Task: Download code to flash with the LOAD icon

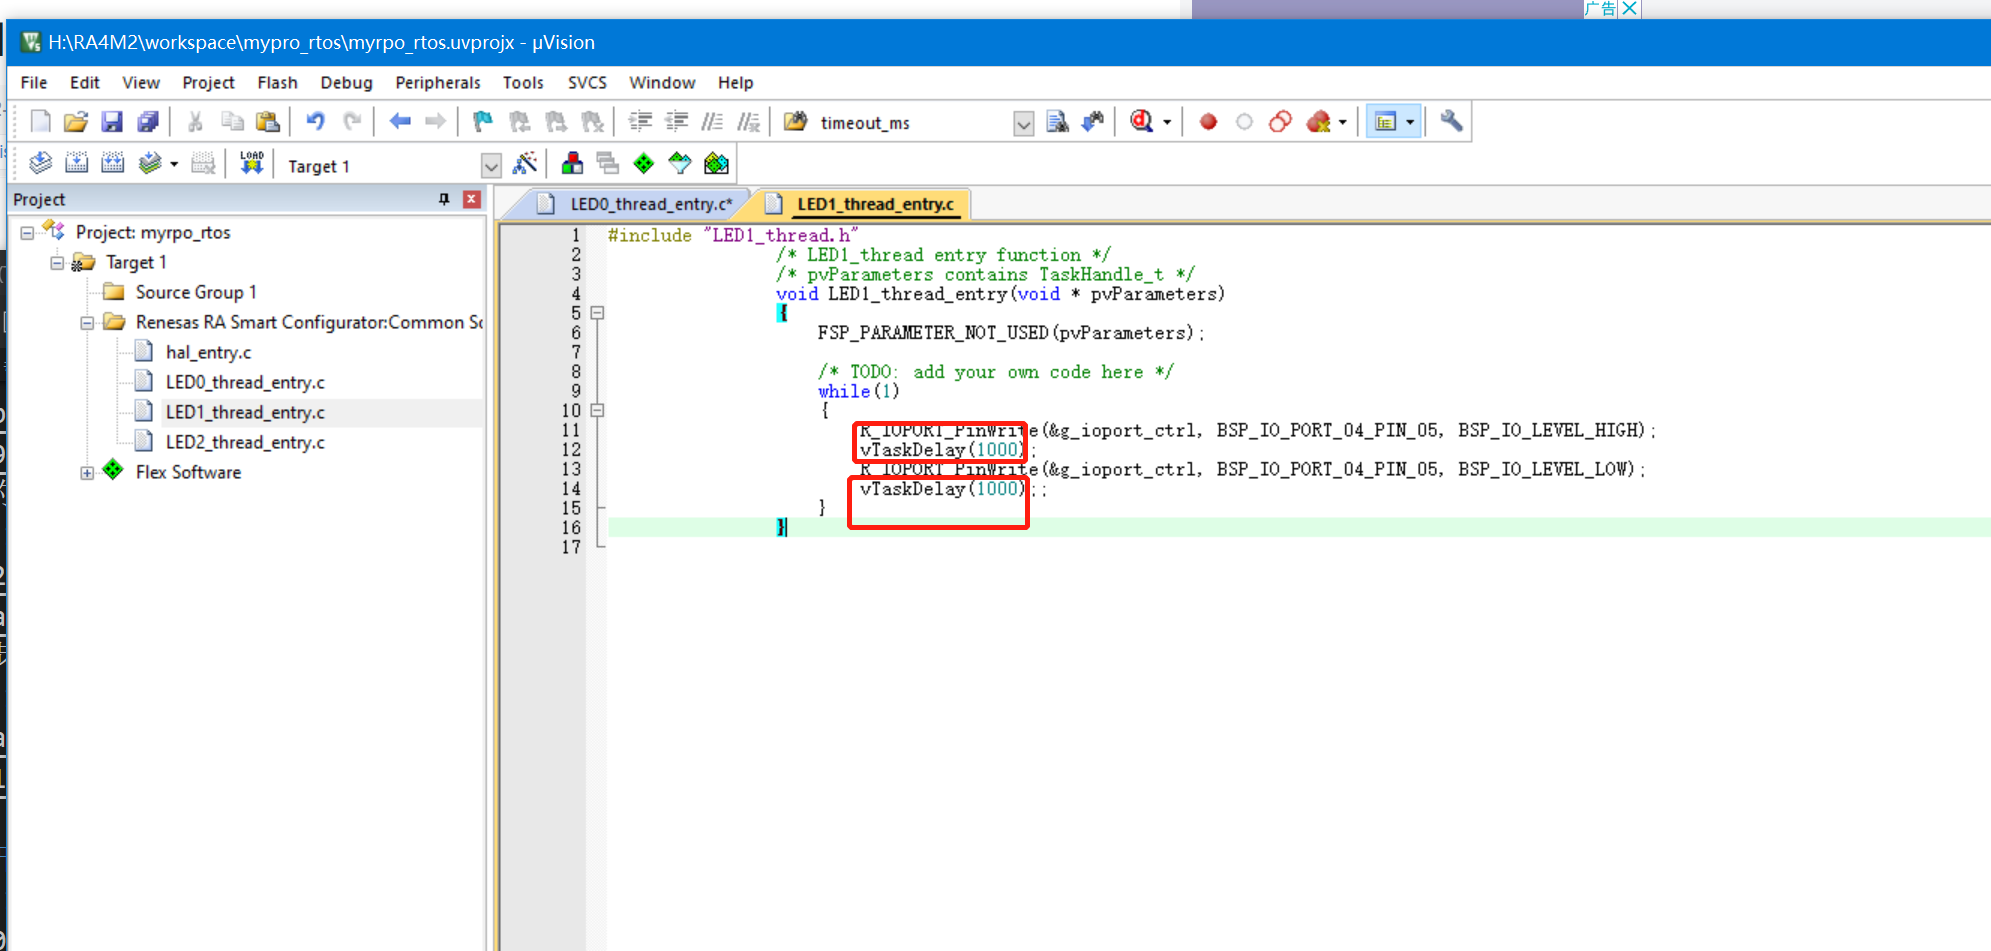Action: (252, 164)
